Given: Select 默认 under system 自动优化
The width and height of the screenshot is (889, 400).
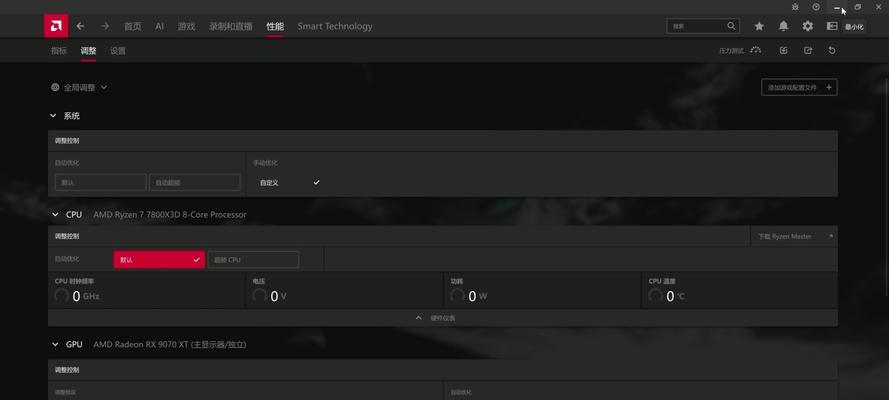Looking at the screenshot, I should tap(100, 182).
